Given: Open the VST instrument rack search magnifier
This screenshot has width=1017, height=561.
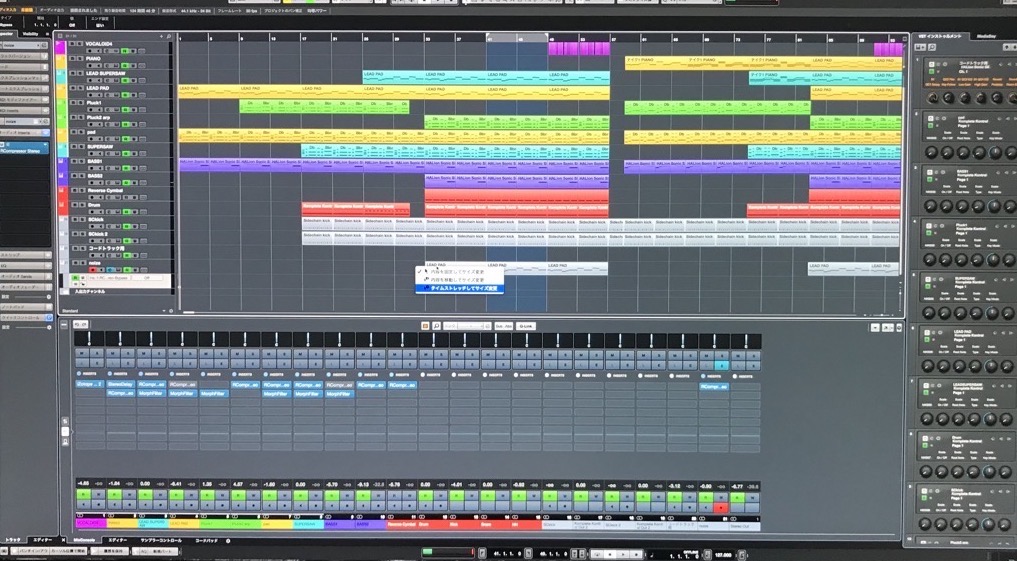Looking at the screenshot, I should point(932,47).
